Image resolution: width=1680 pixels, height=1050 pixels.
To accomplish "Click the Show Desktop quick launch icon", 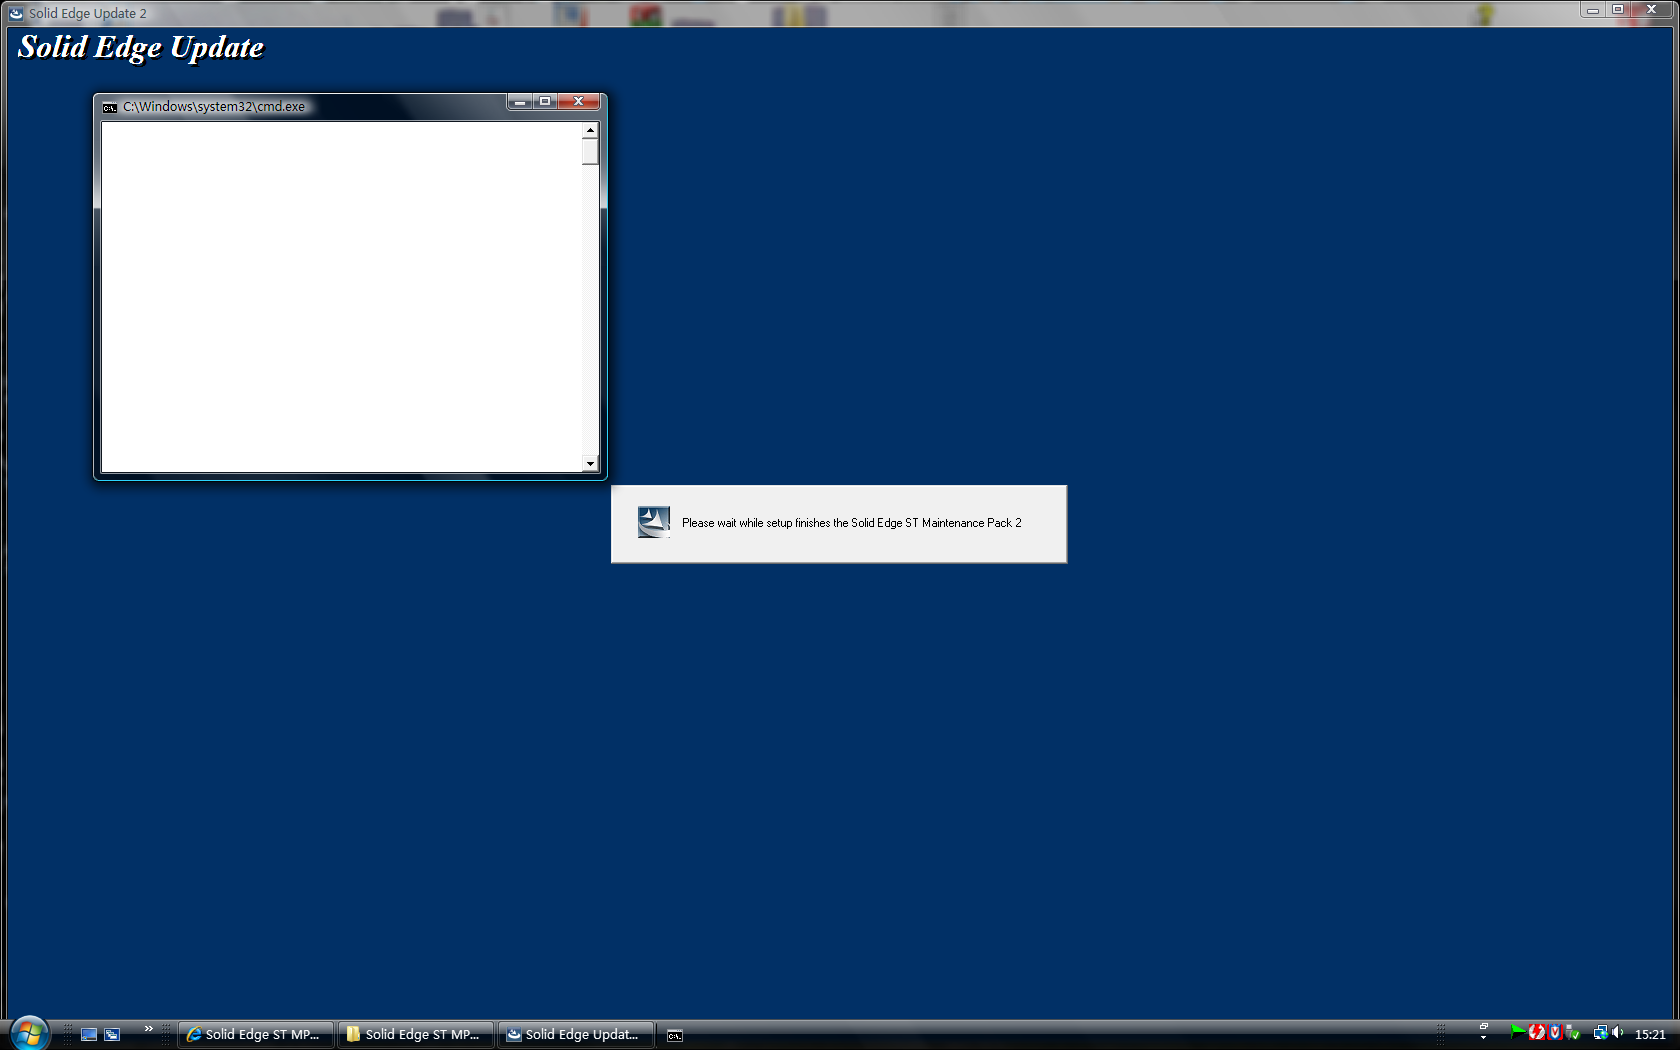I will [x=89, y=1035].
